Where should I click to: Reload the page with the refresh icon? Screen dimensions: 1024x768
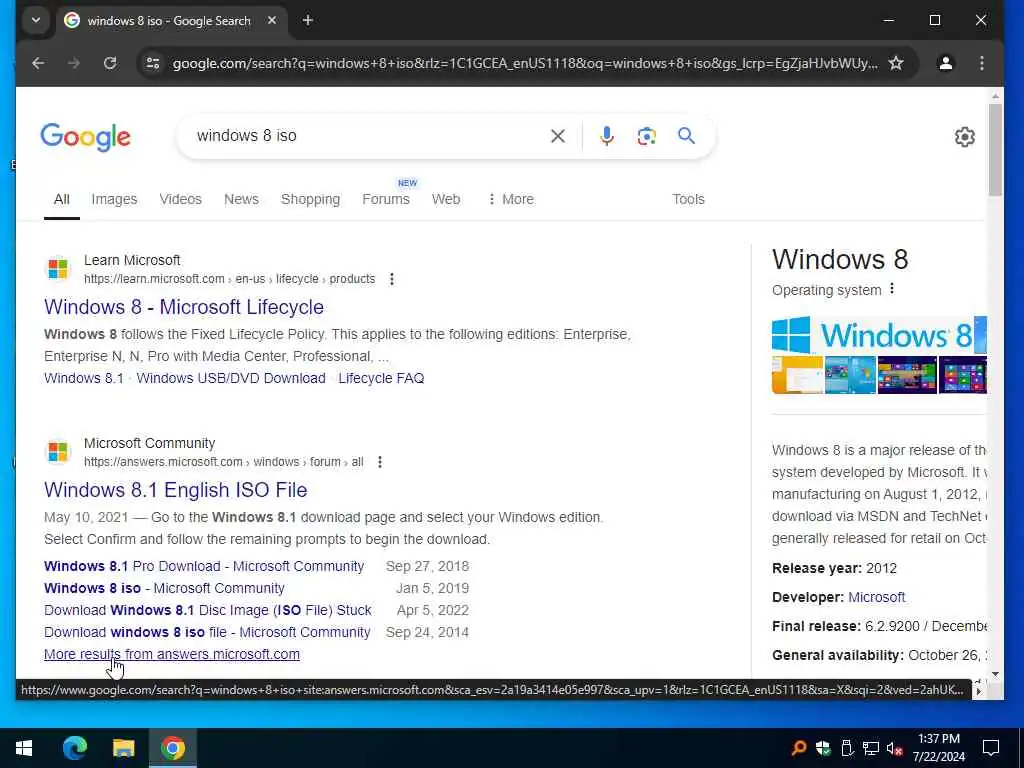(x=110, y=63)
